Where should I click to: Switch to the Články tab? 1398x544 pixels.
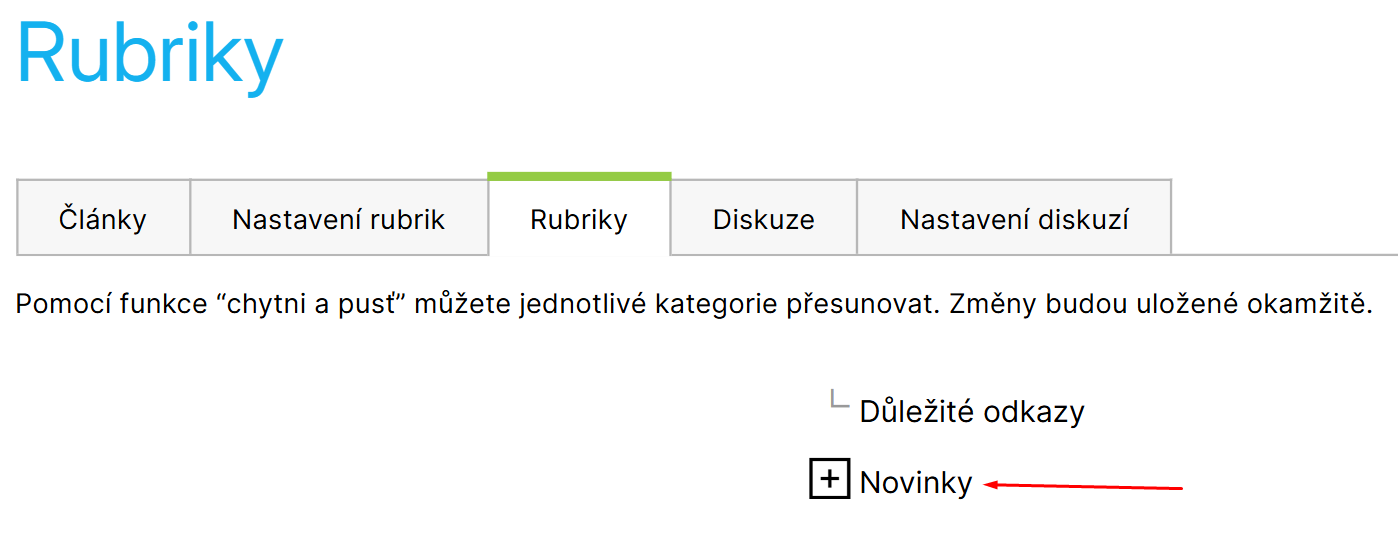[x=103, y=219]
